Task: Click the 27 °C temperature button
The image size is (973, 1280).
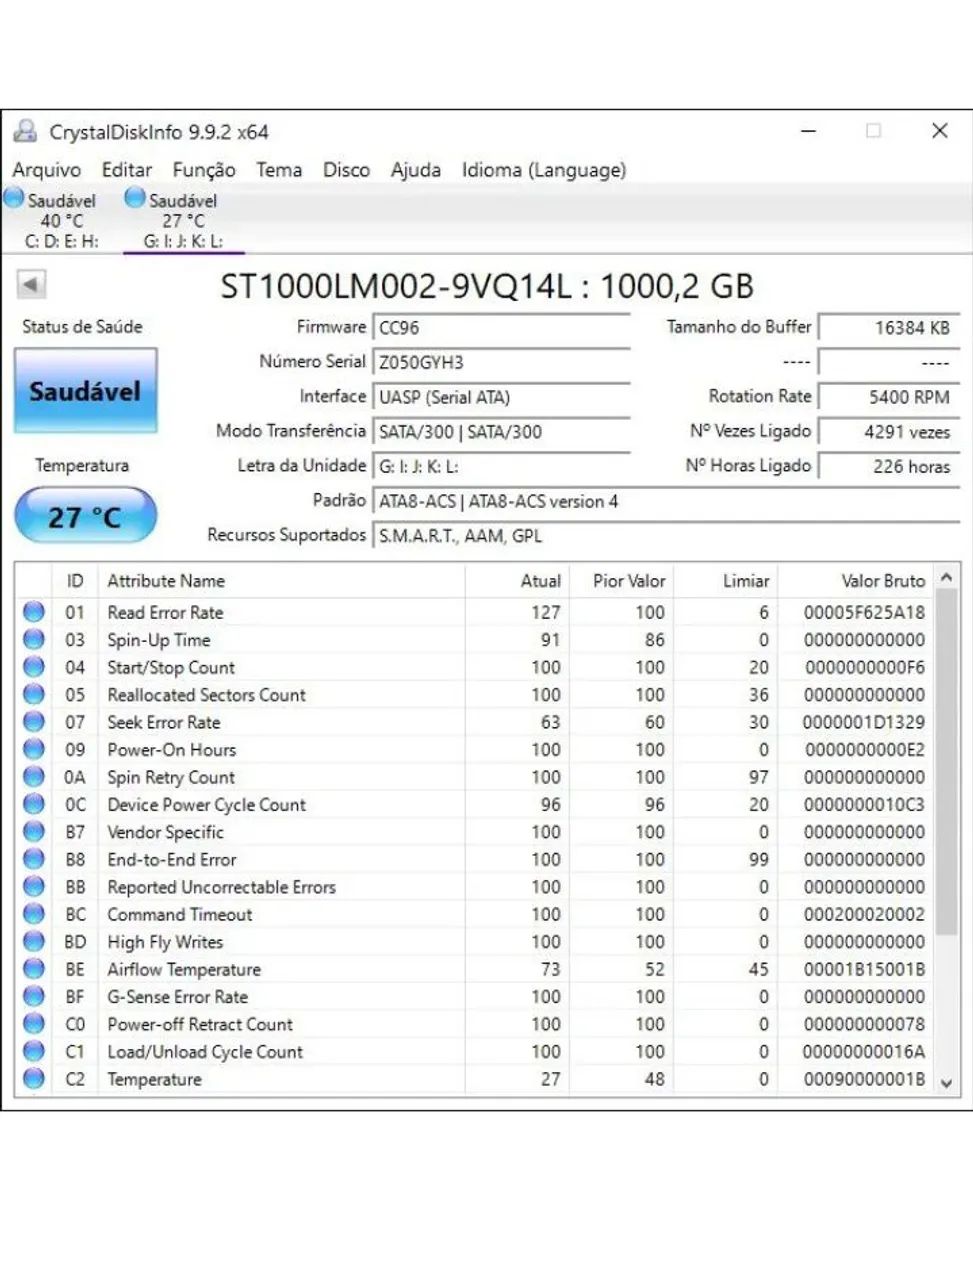Action: (85, 516)
